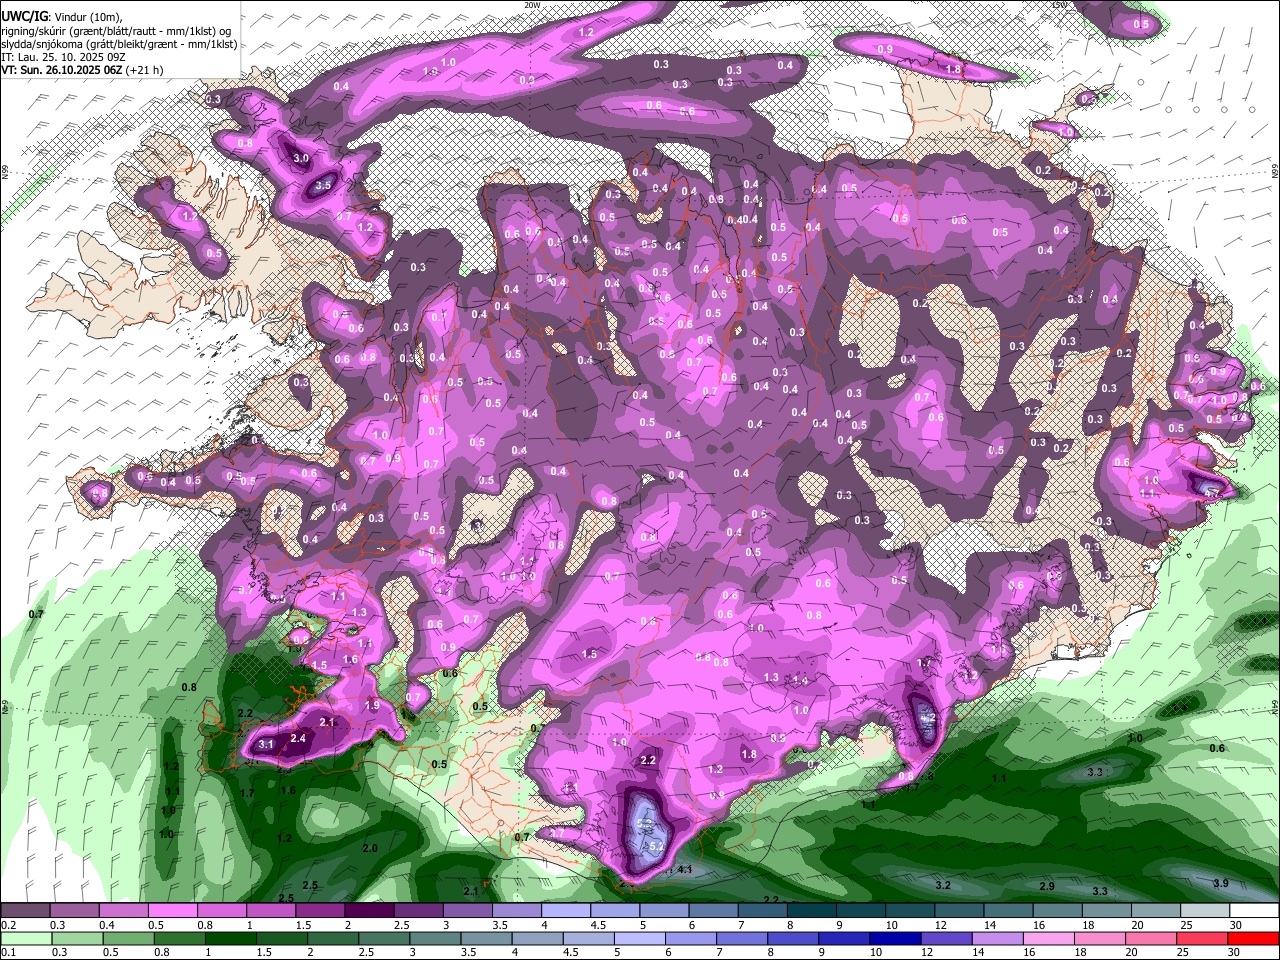Pick the white swatch after 30 in snow legend
Viewport: 1280px width, 960px height.
tap(1254, 911)
